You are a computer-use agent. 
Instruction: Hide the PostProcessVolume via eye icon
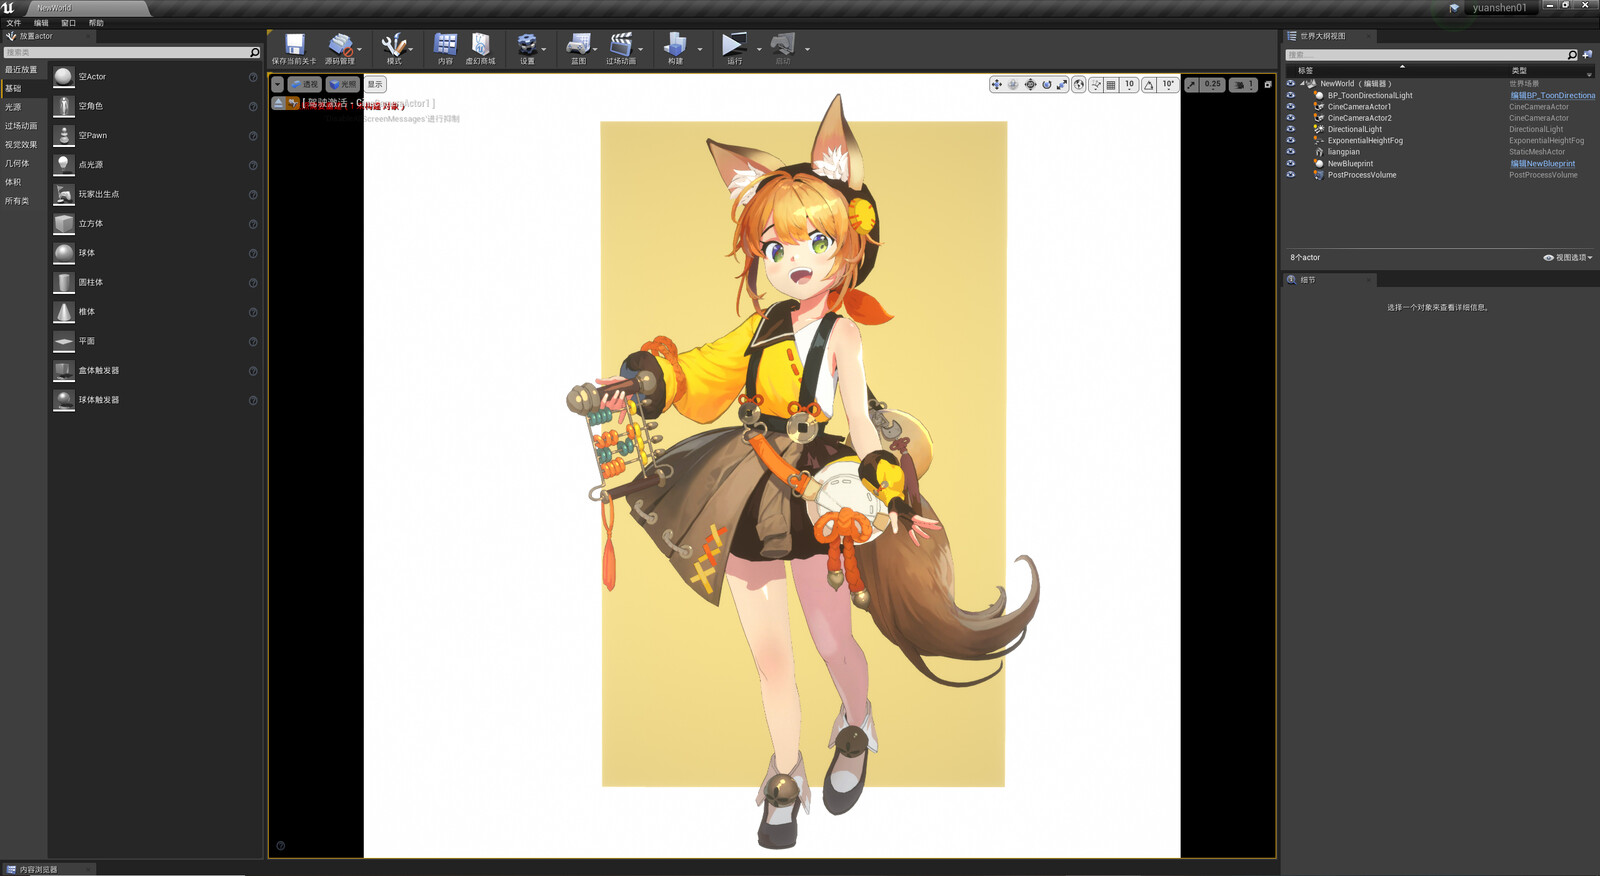click(1290, 175)
